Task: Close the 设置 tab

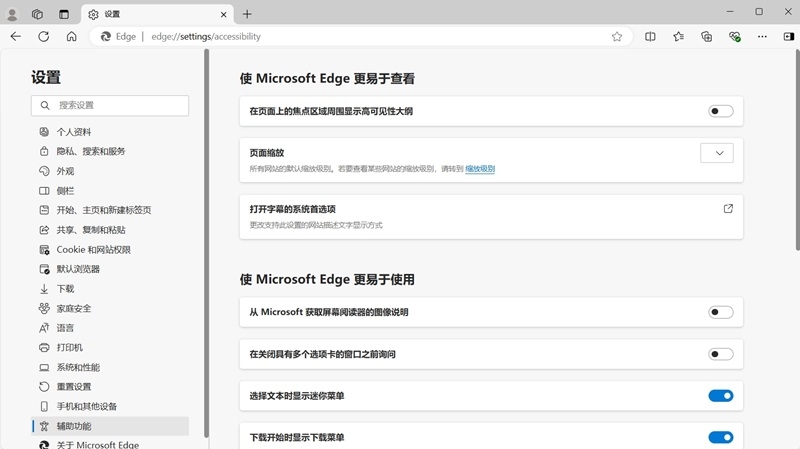Action: 223,15
